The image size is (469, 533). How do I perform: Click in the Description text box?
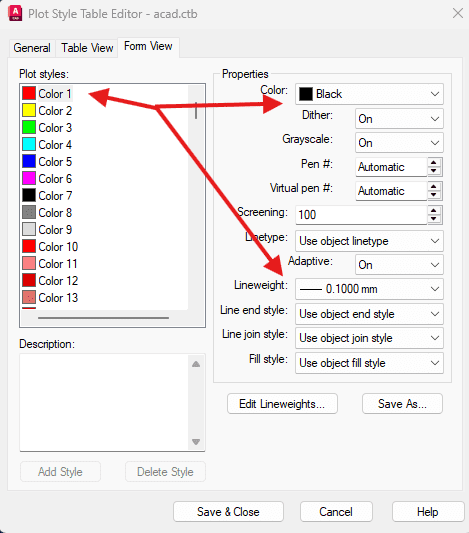[105, 403]
